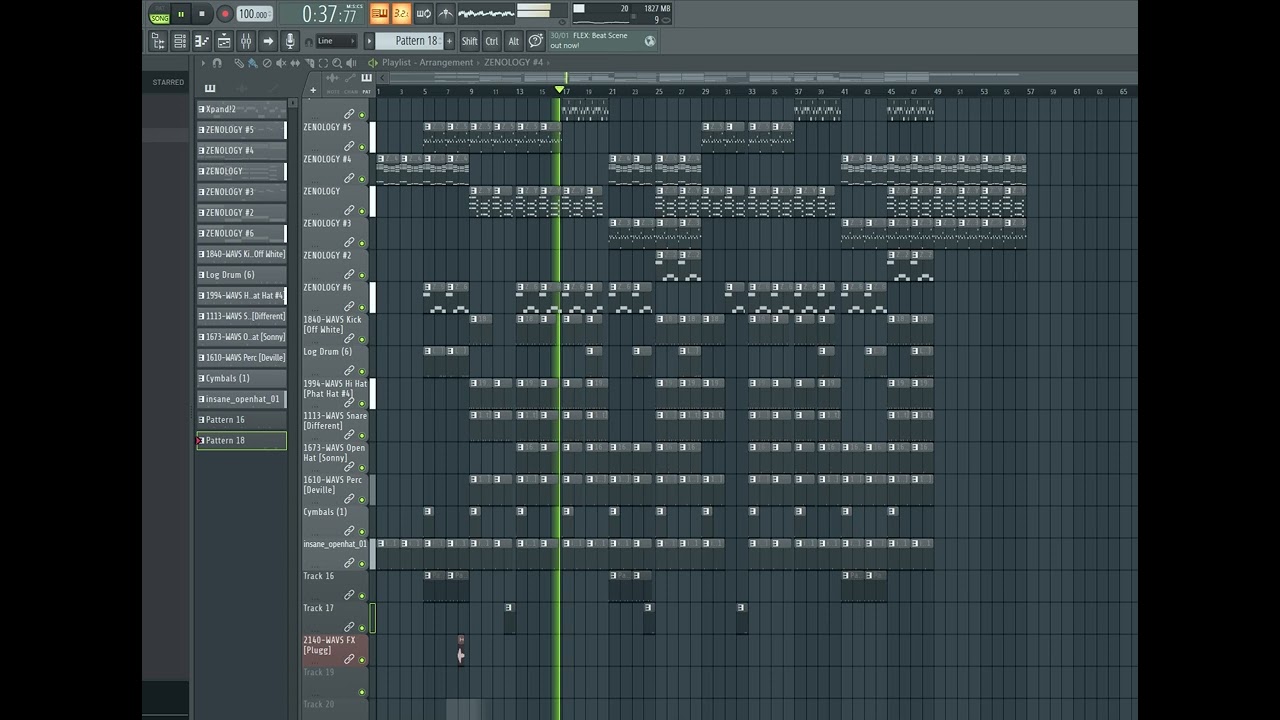1280x720 pixels.
Task: Select the Draw pencil tool
Action: pos(239,63)
